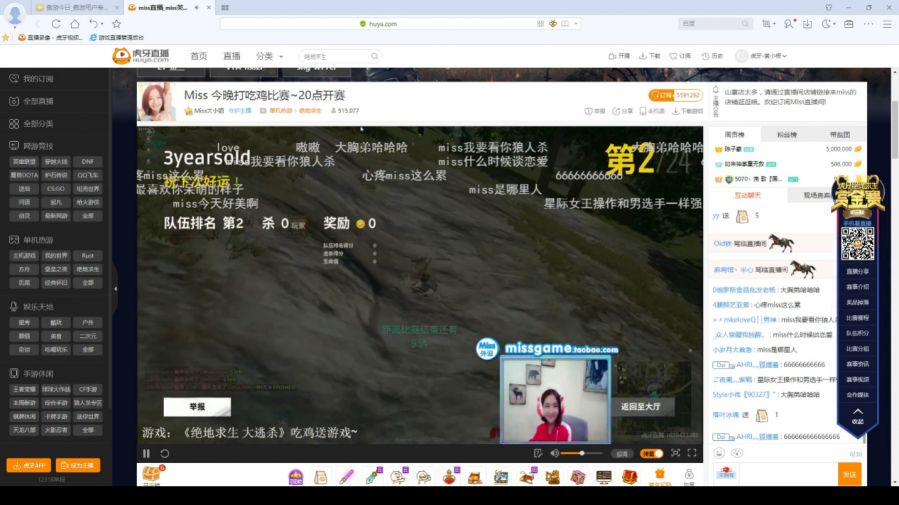Switch to the 带盐团 tab
Image resolution: width=899 pixels, height=505 pixels.
839,135
